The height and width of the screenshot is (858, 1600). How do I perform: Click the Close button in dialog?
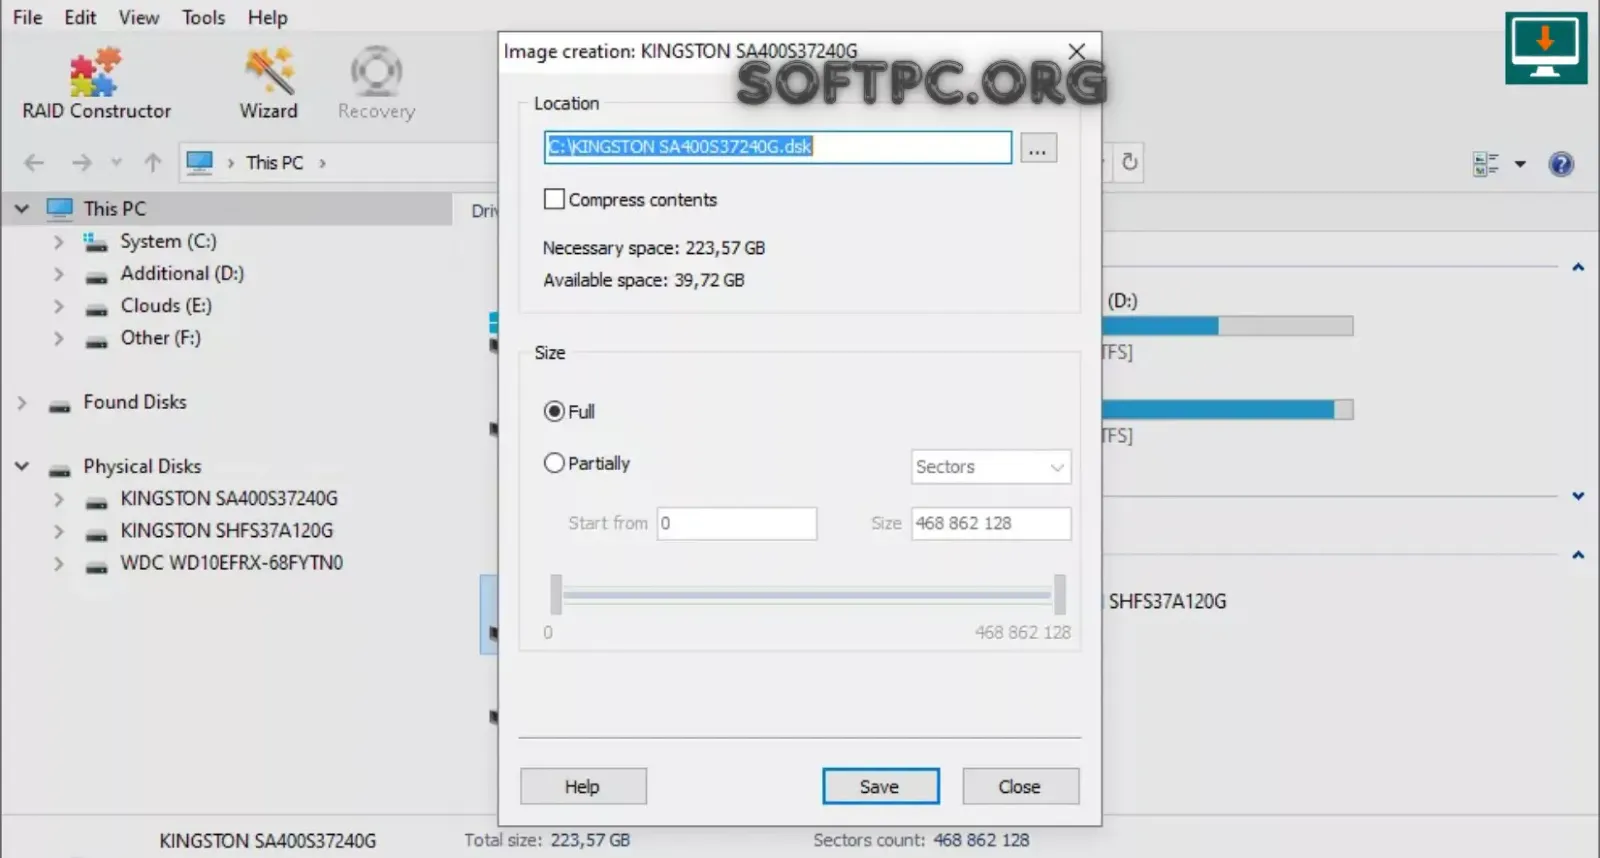coord(1020,786)
